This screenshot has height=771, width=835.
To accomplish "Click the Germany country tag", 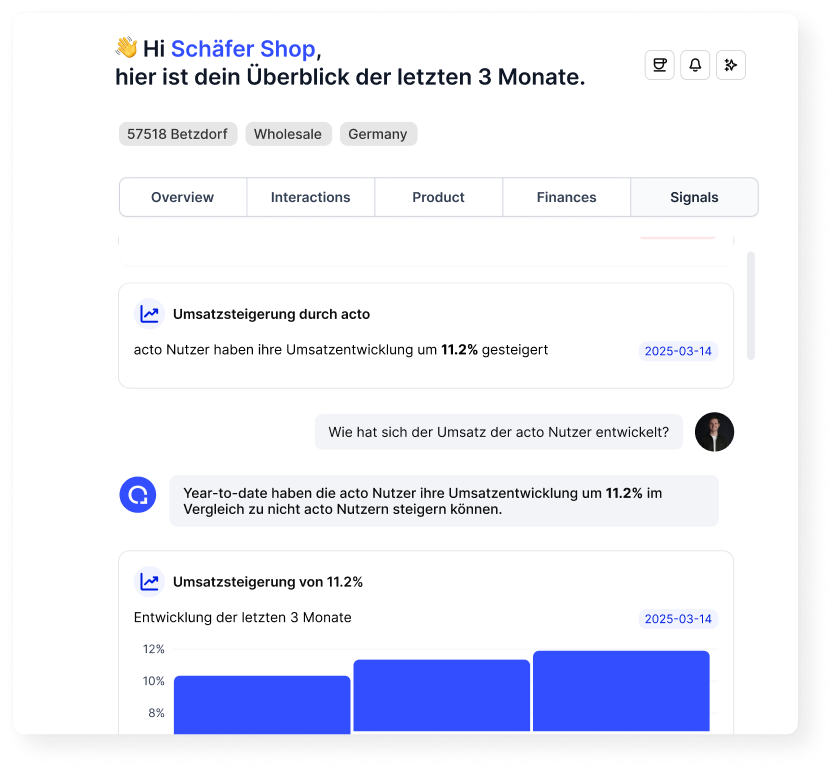I will click(378, 134).
